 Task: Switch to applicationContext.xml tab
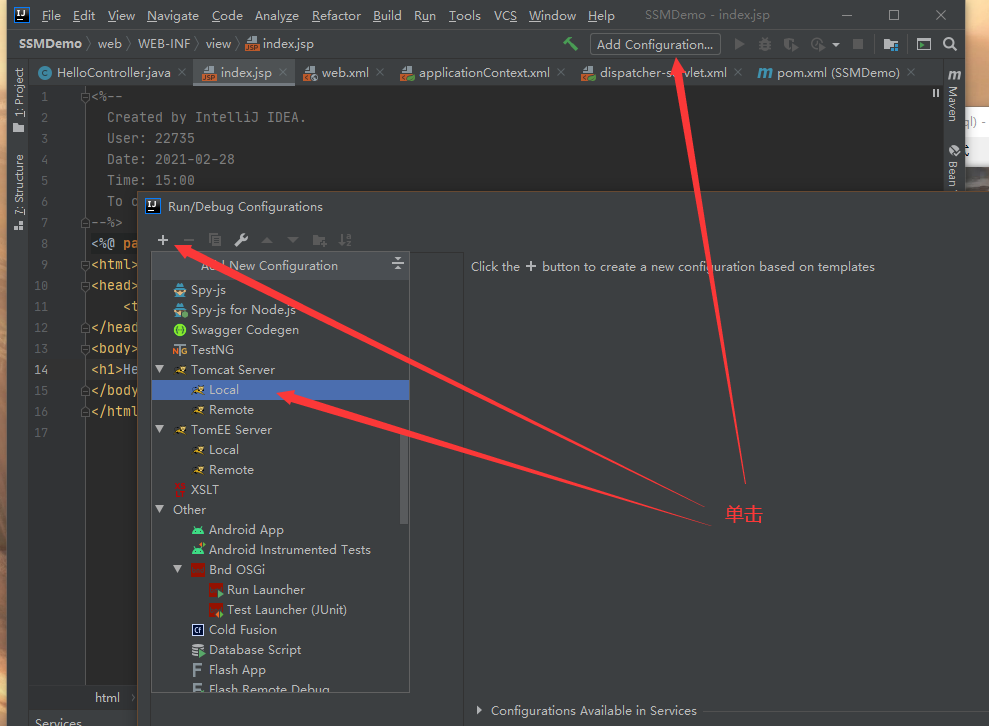click(x=484, y=73)
